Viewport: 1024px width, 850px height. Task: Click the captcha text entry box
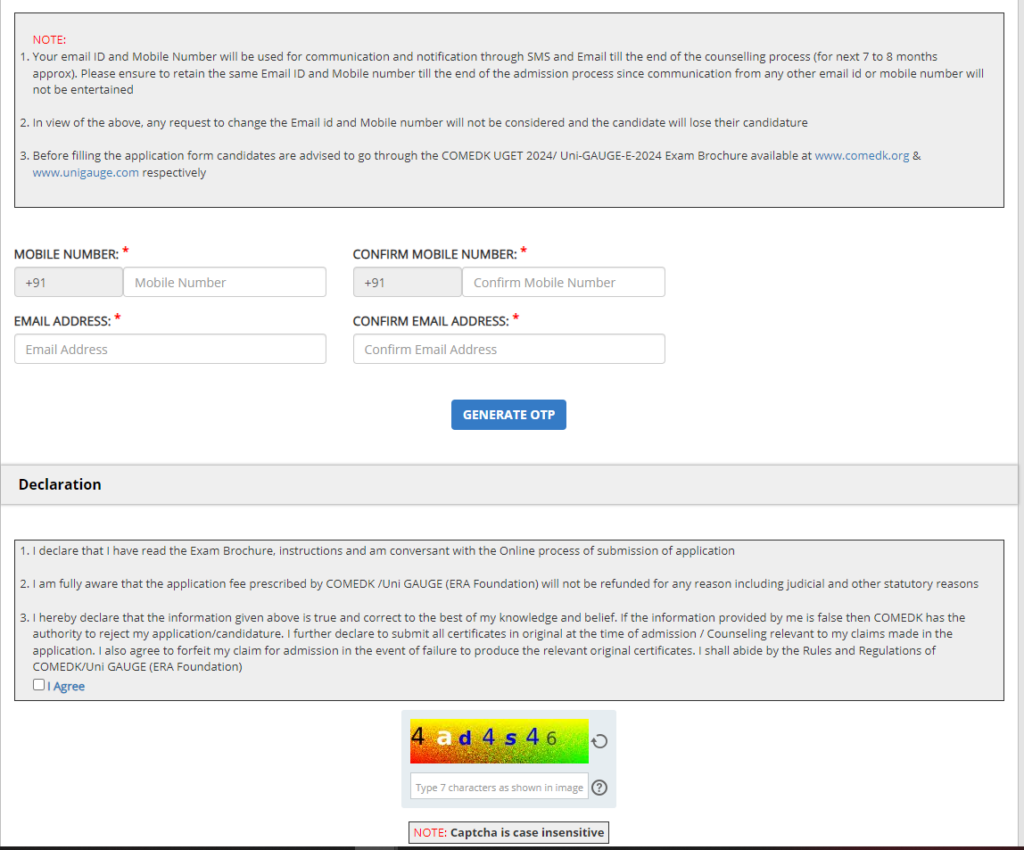[498, 787]
